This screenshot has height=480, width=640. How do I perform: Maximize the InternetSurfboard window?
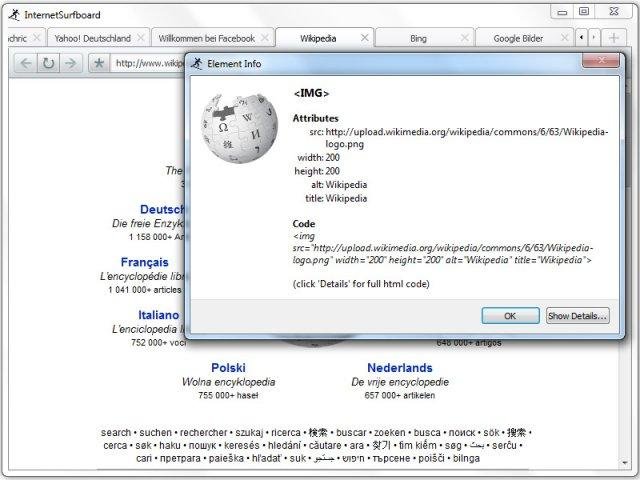pos(584,12)
